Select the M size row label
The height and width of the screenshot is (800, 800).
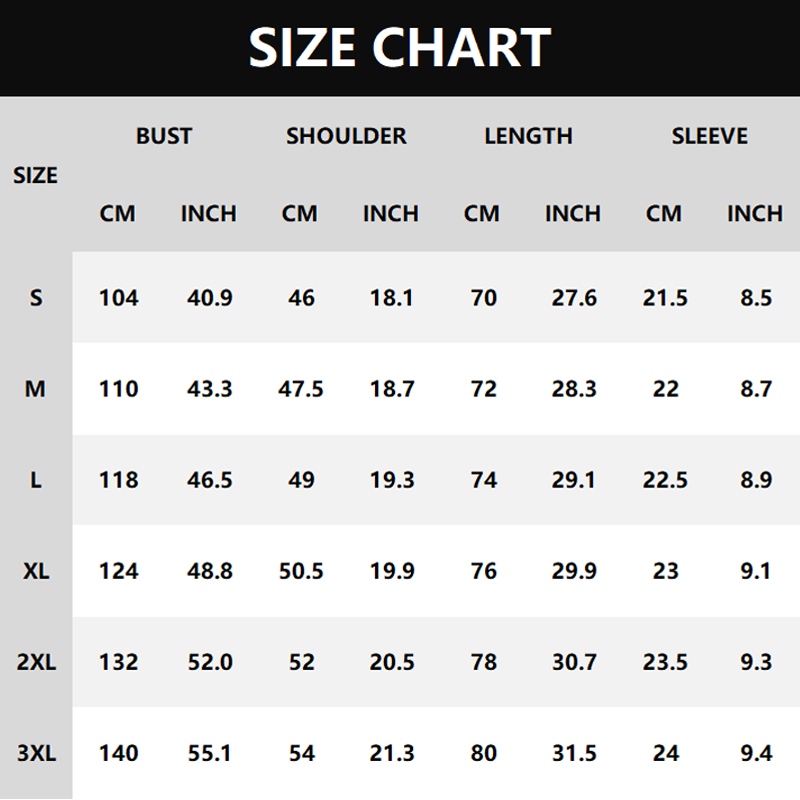[35, 389]
